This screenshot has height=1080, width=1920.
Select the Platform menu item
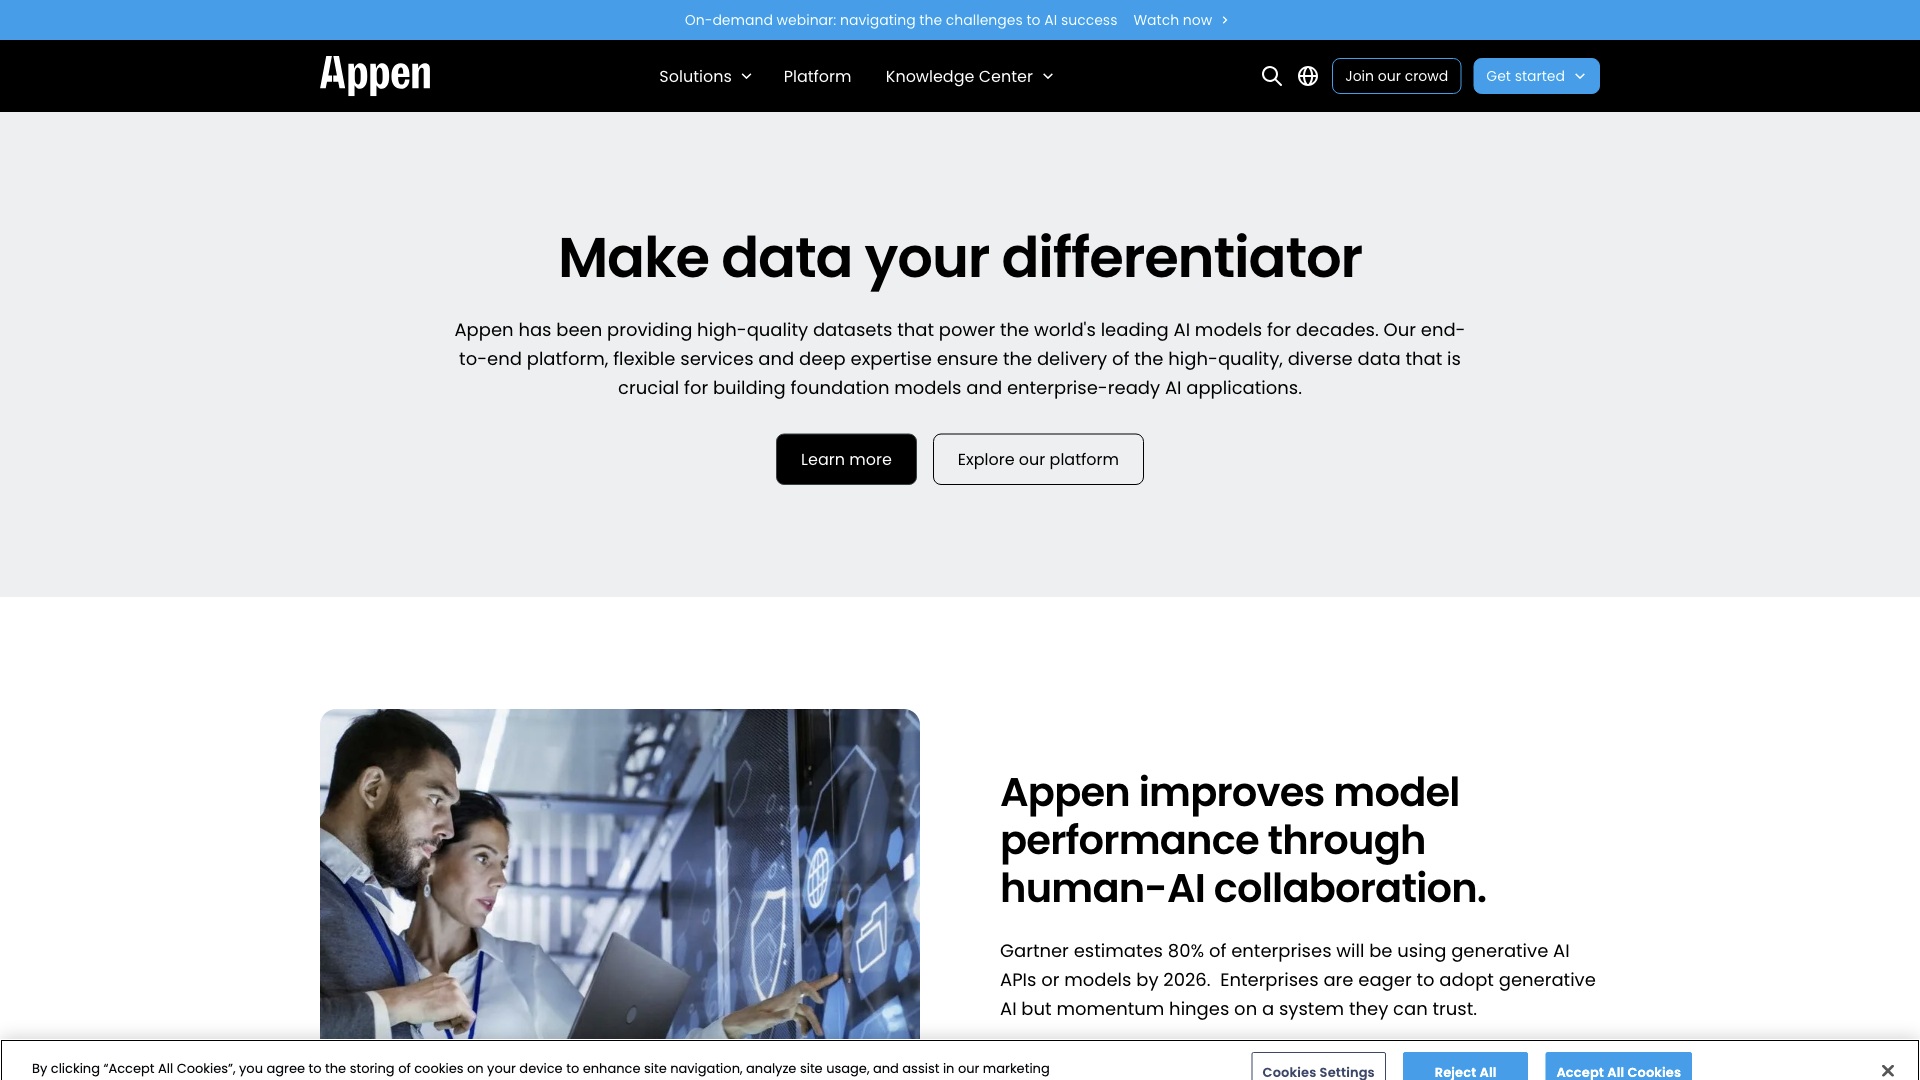(x=818, y=75)
